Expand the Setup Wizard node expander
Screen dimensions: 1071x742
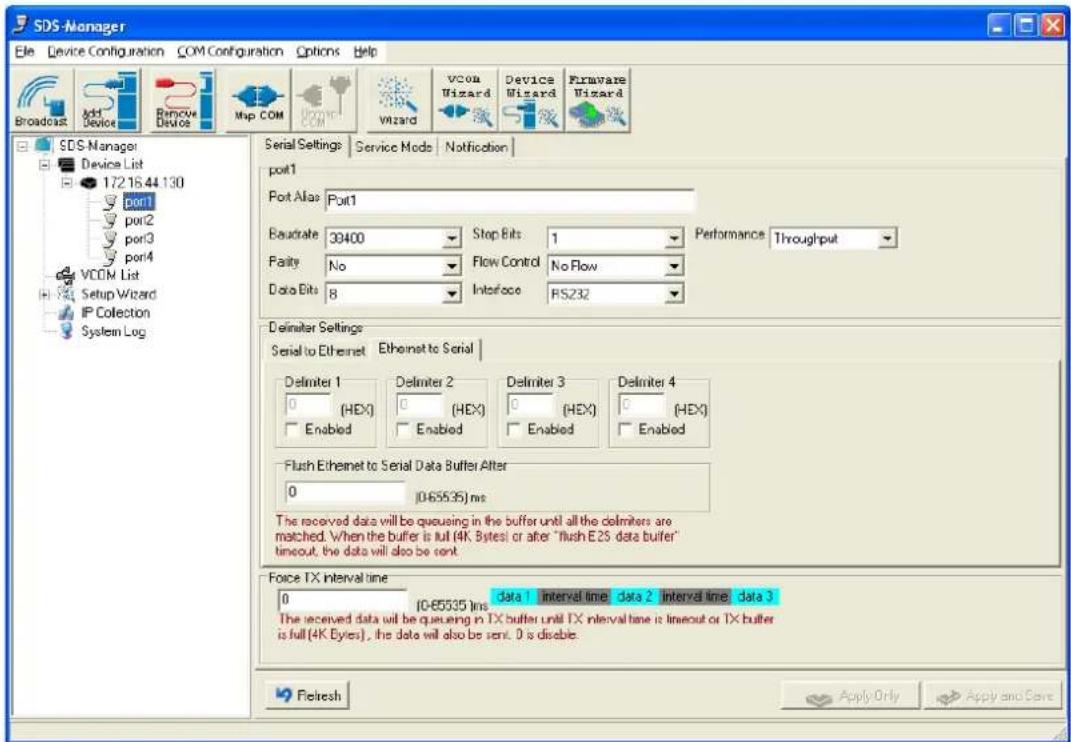pyautogui.click(x=44, y=294)
